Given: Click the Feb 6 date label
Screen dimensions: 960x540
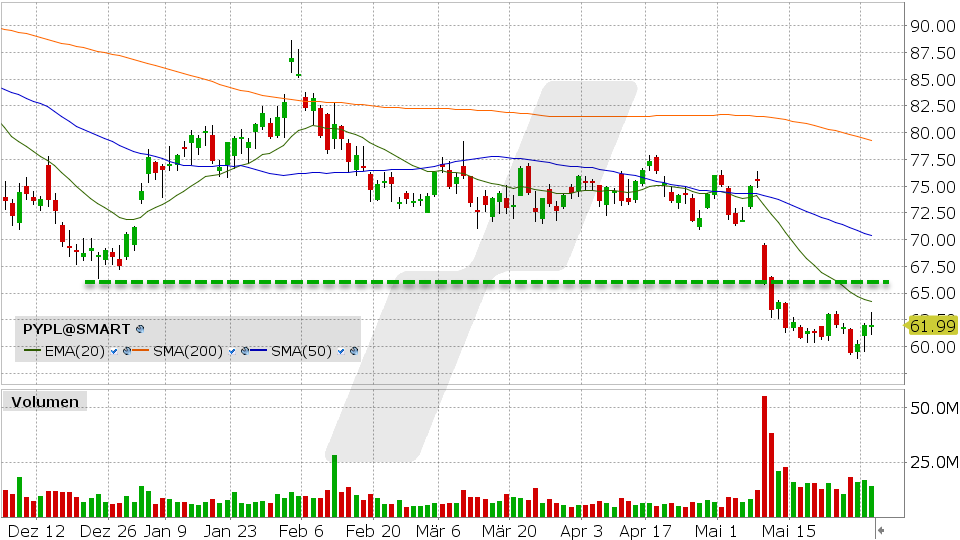Looking at the screenshot, I should (x=301, y=531).
